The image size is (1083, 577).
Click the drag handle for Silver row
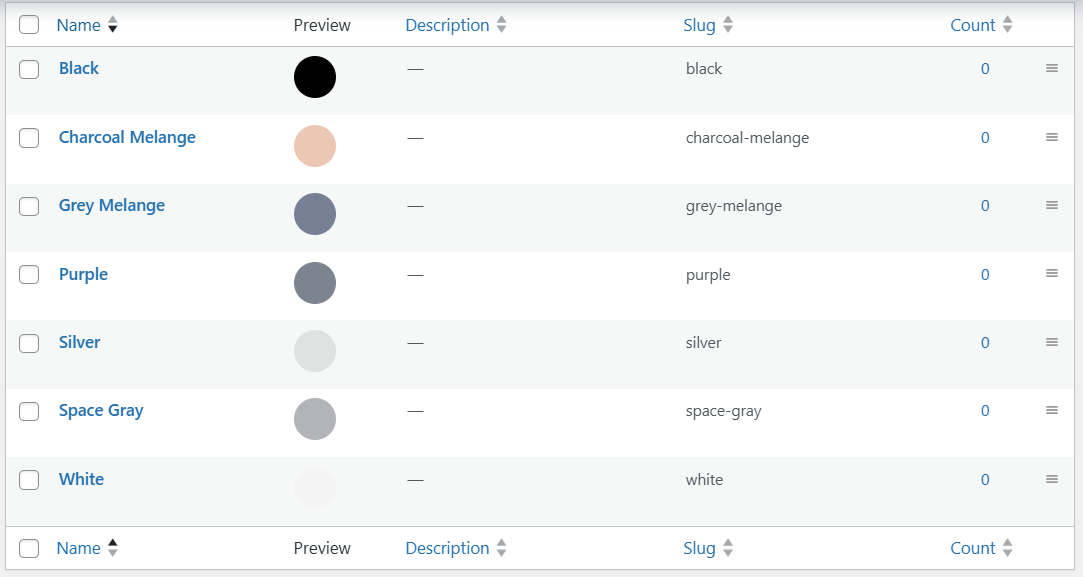click(1051, 342)
